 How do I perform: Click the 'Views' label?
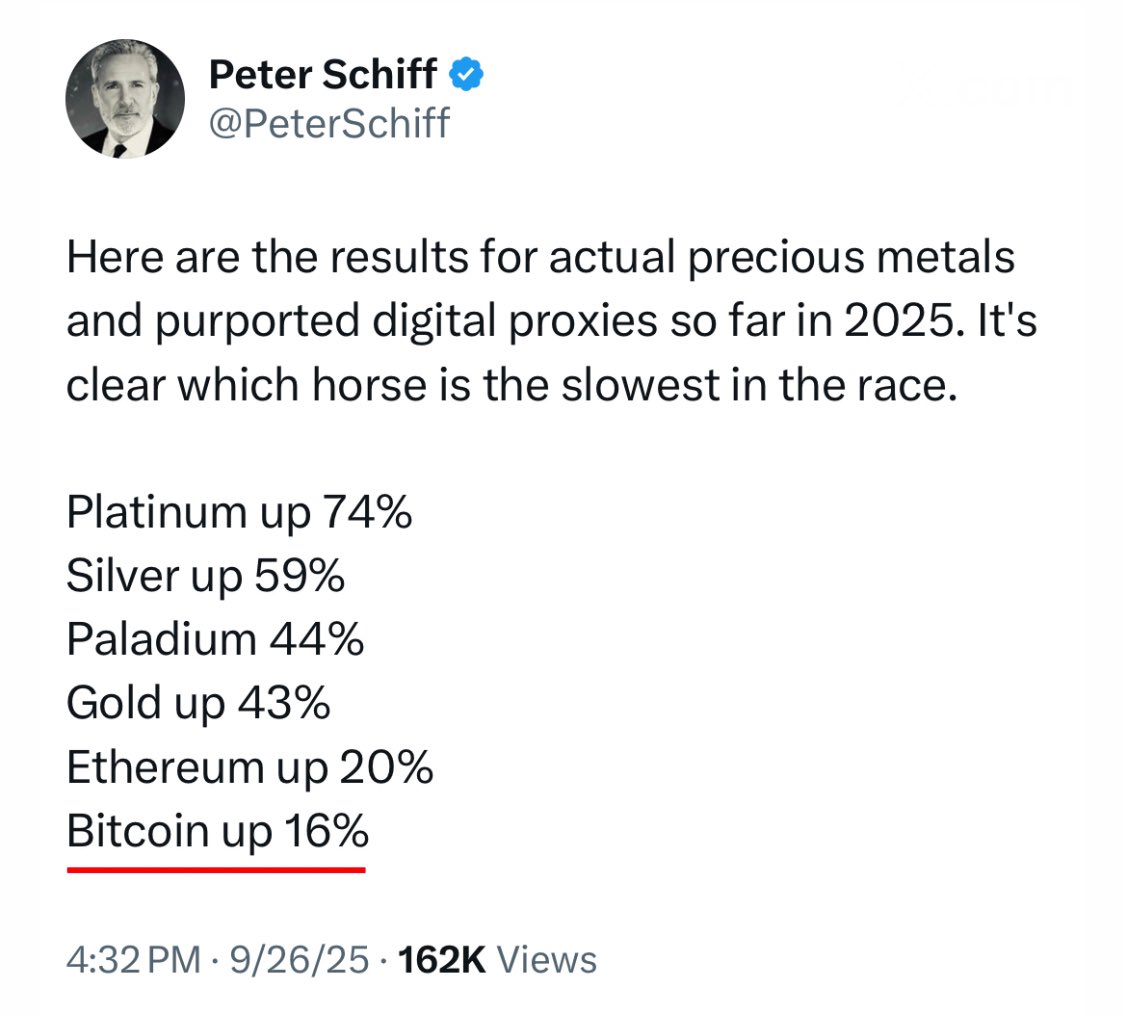click(546, 960)
